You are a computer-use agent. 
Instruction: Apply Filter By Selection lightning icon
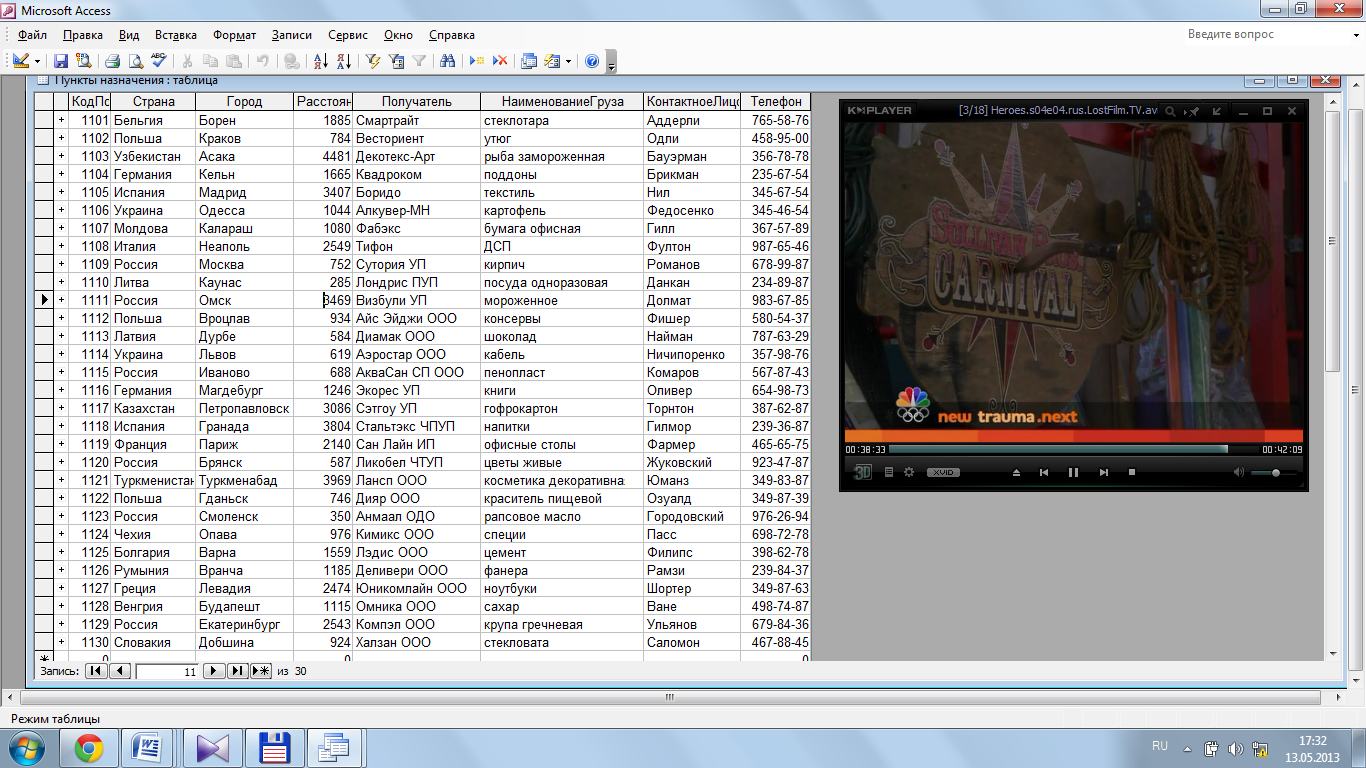pos(374,61)
